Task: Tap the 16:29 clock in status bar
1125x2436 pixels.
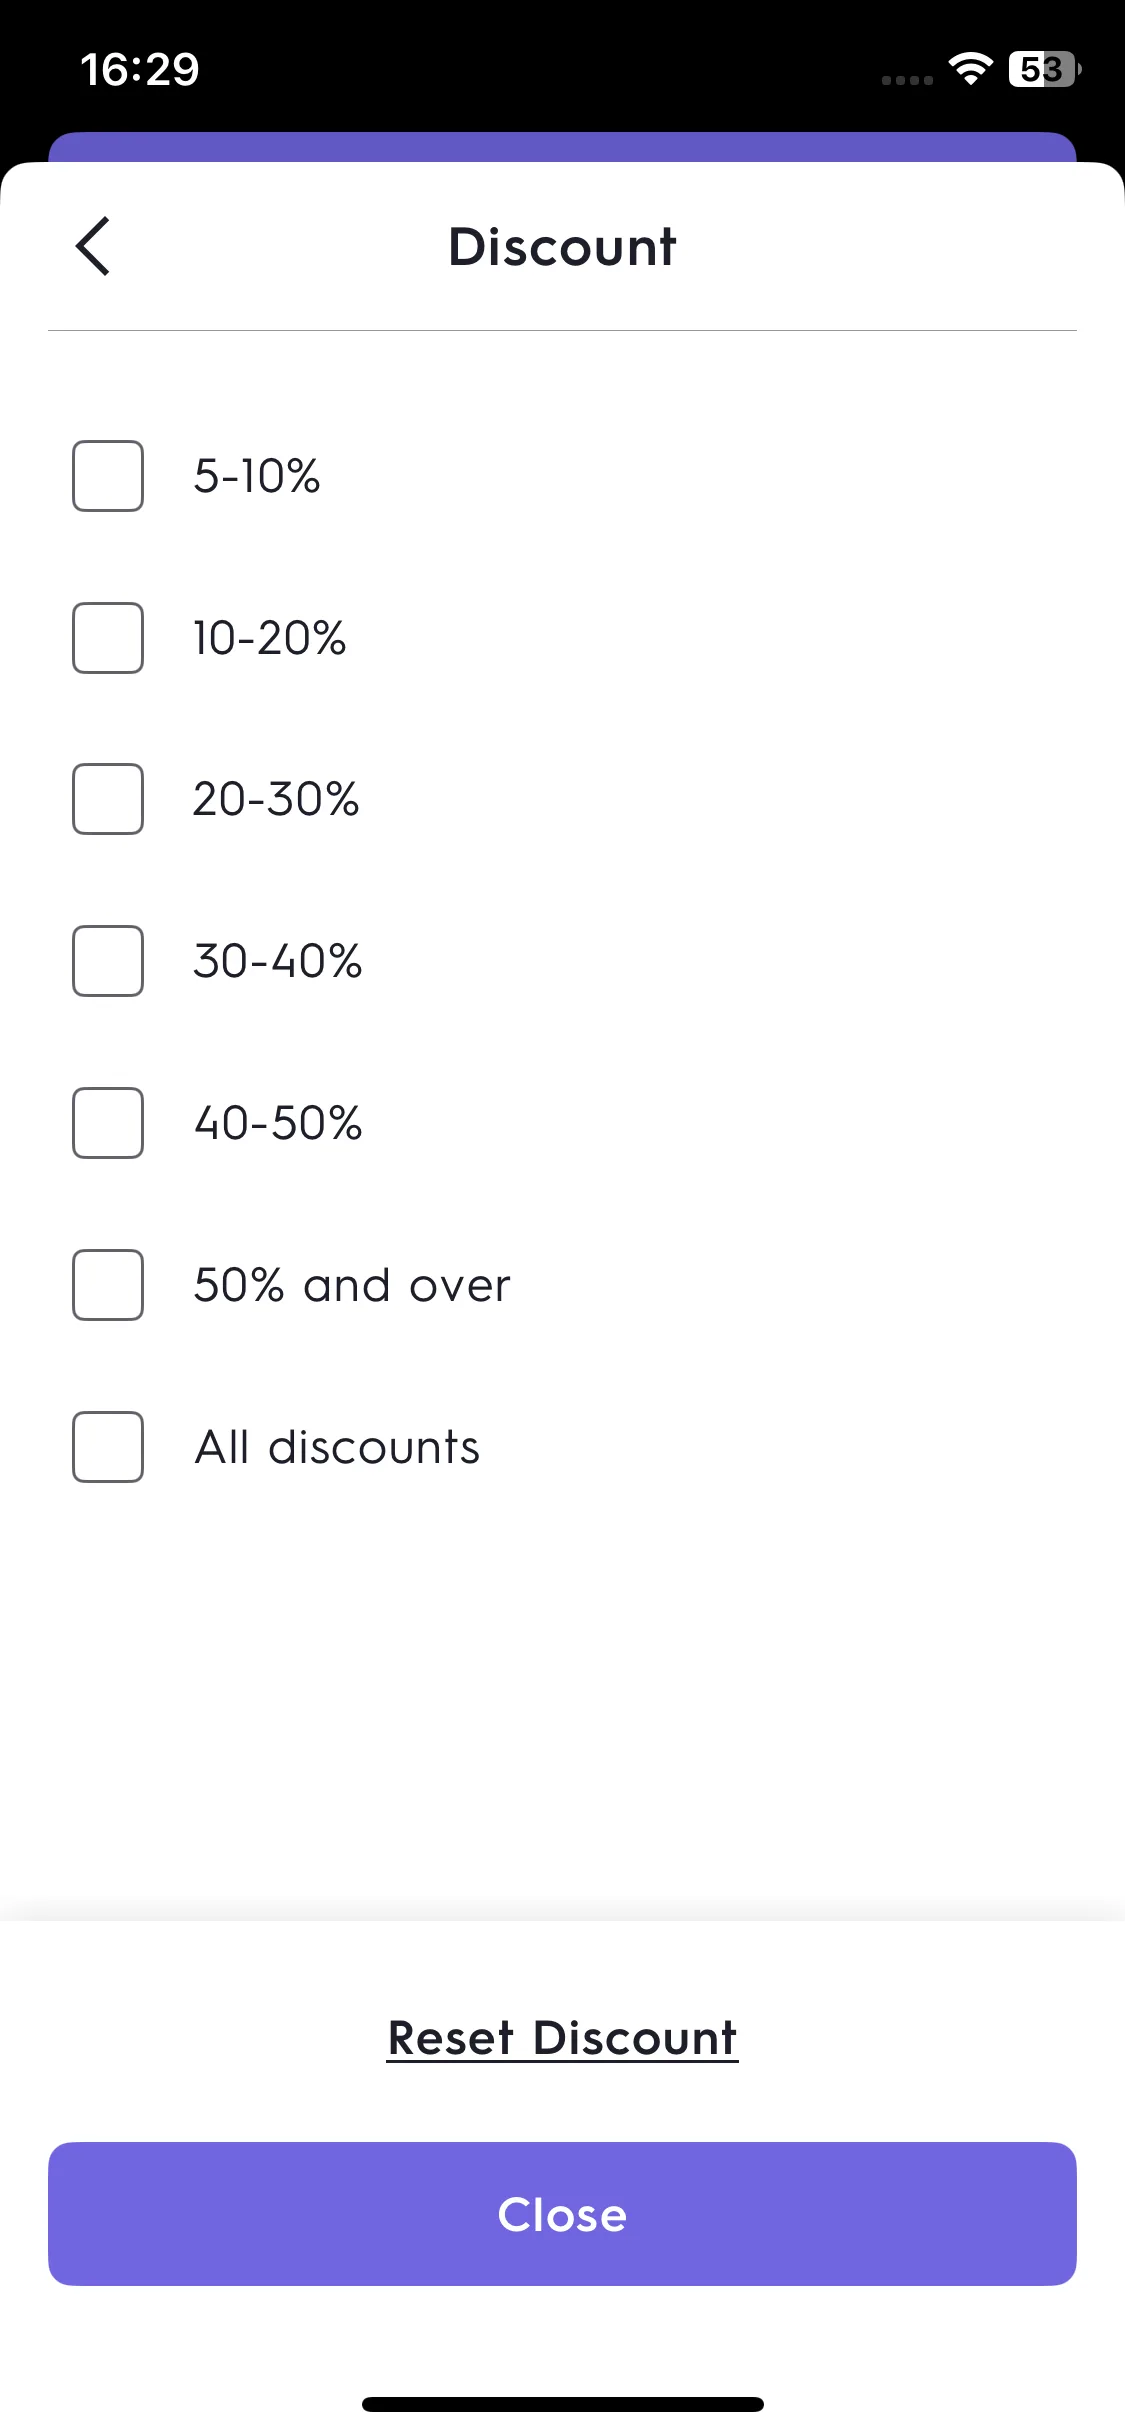Action: [140, 70]
